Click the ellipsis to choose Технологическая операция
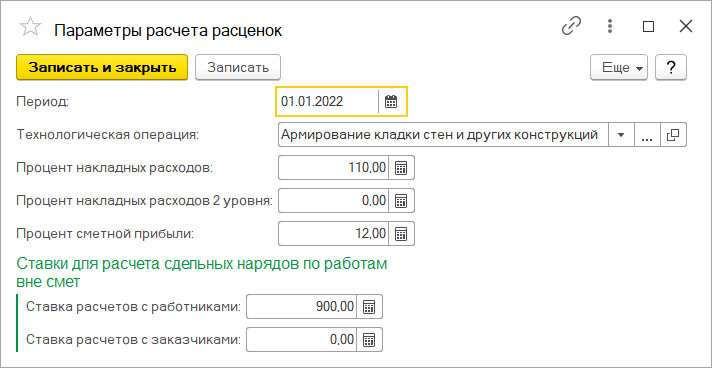712x368 pixels. coord(647,135)
